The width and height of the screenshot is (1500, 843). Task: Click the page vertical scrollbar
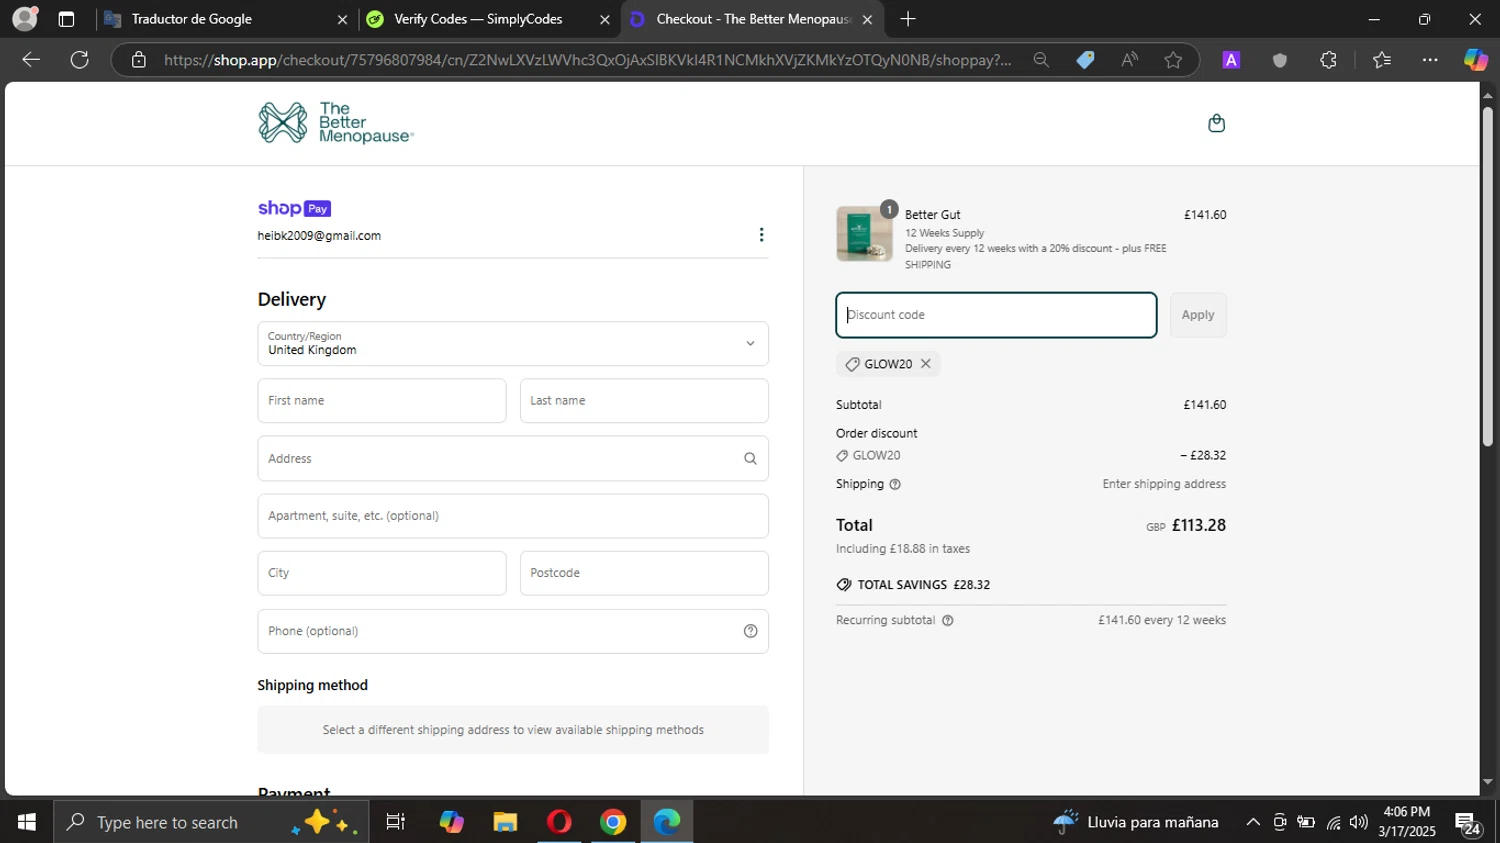click(1487, 276)
